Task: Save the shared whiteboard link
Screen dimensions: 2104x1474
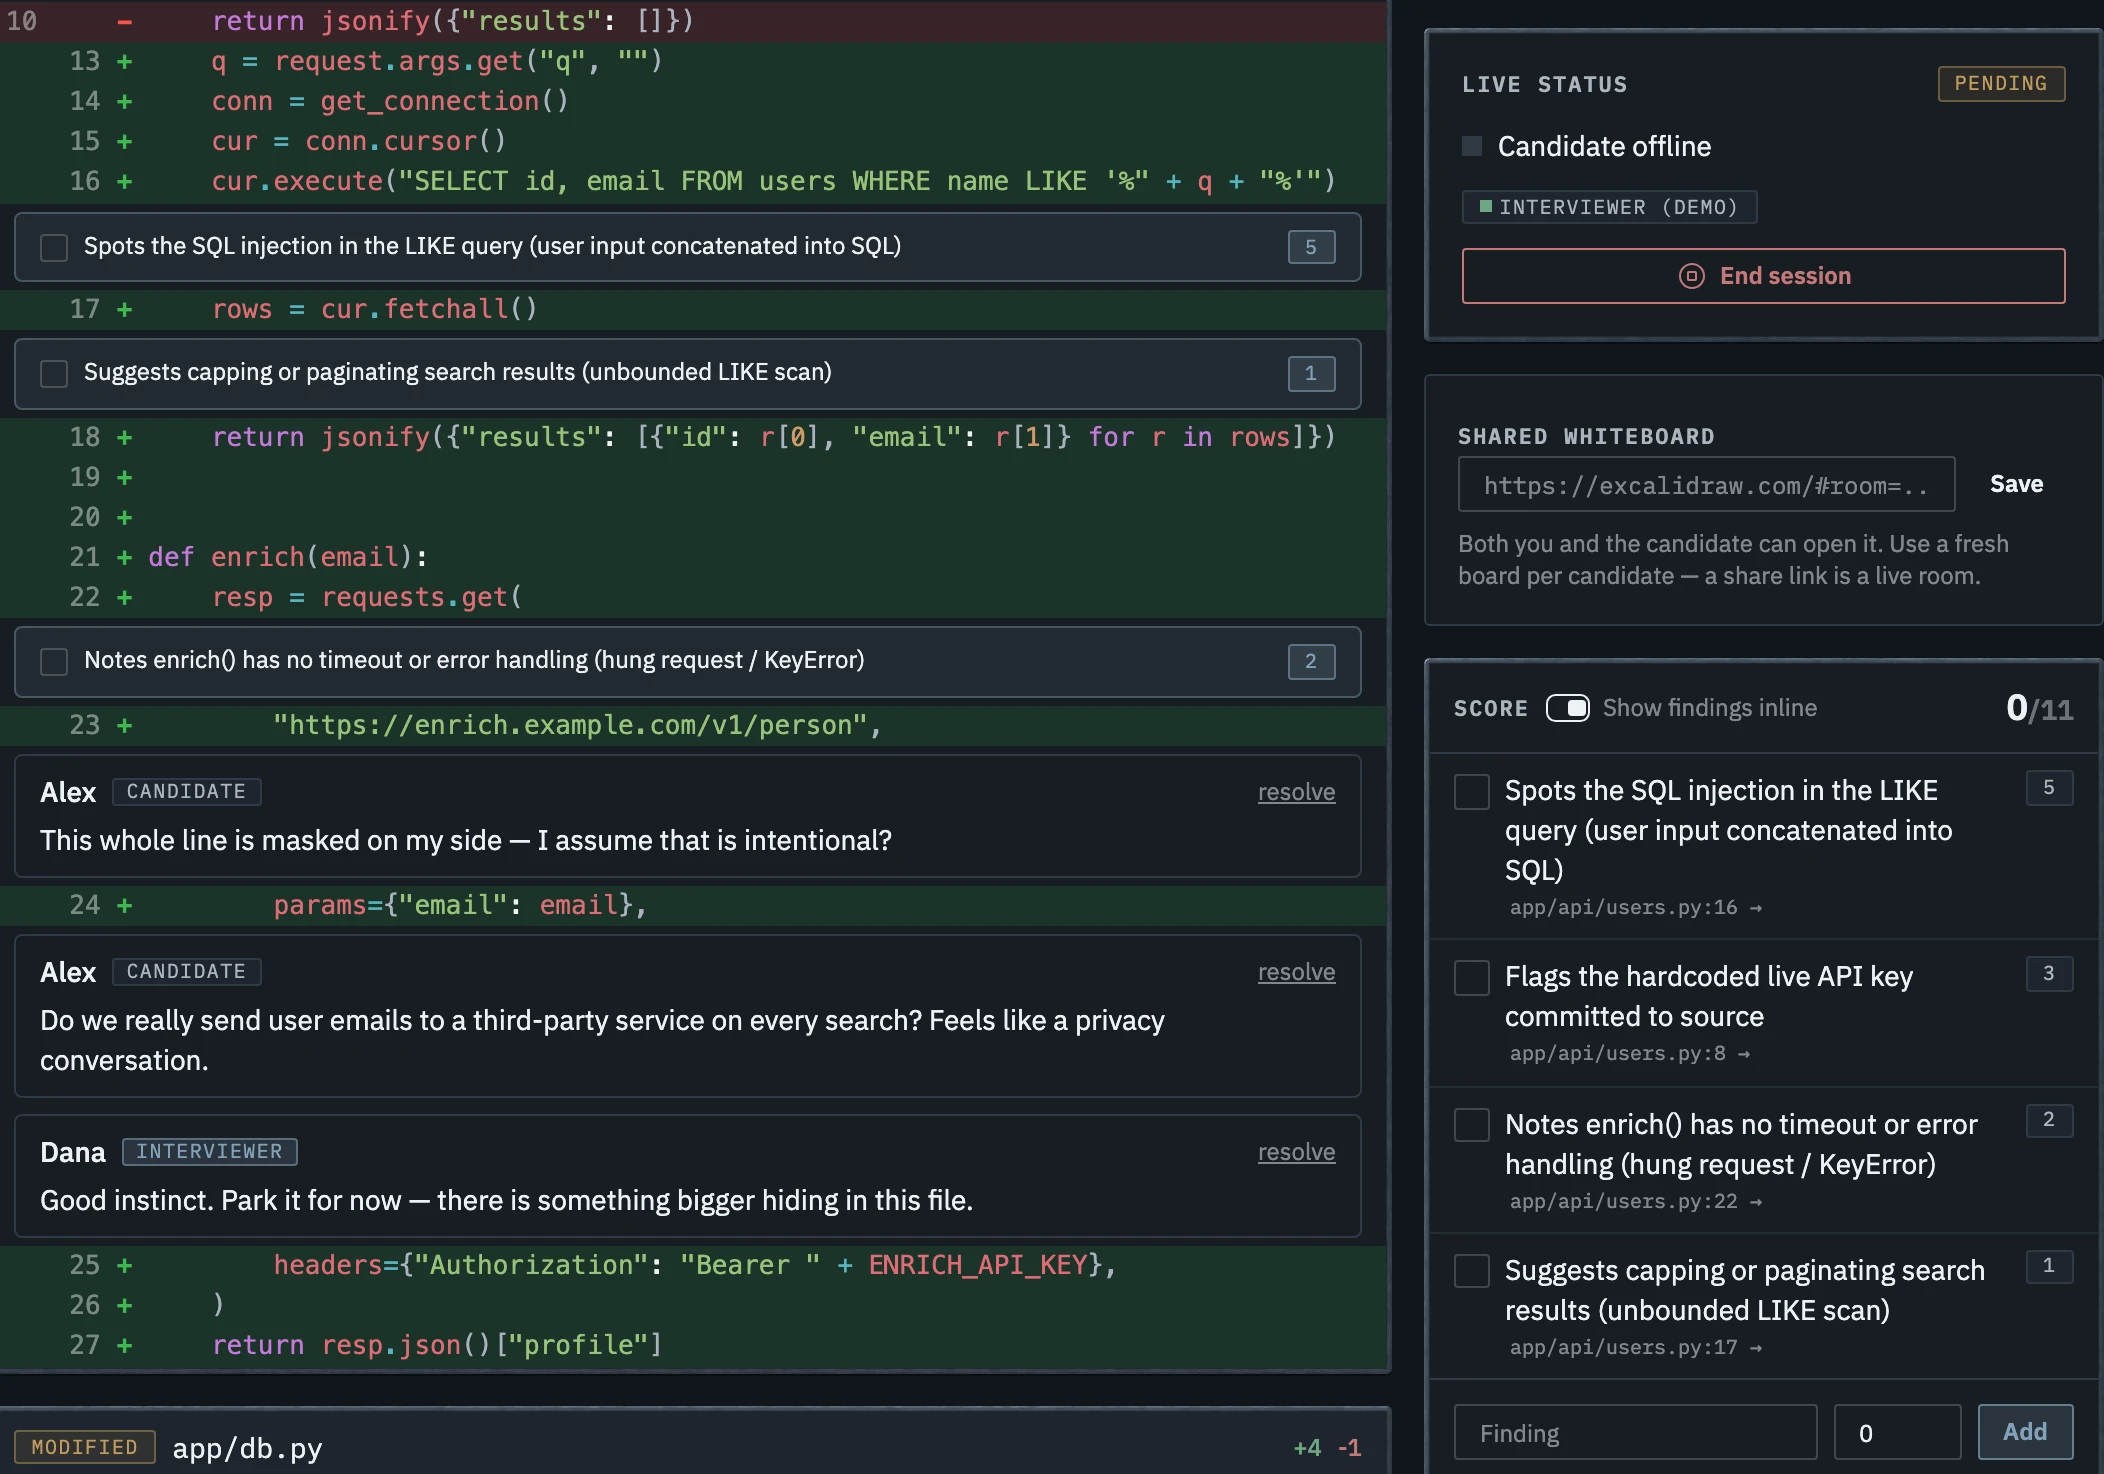Action: coord(2016,484)
